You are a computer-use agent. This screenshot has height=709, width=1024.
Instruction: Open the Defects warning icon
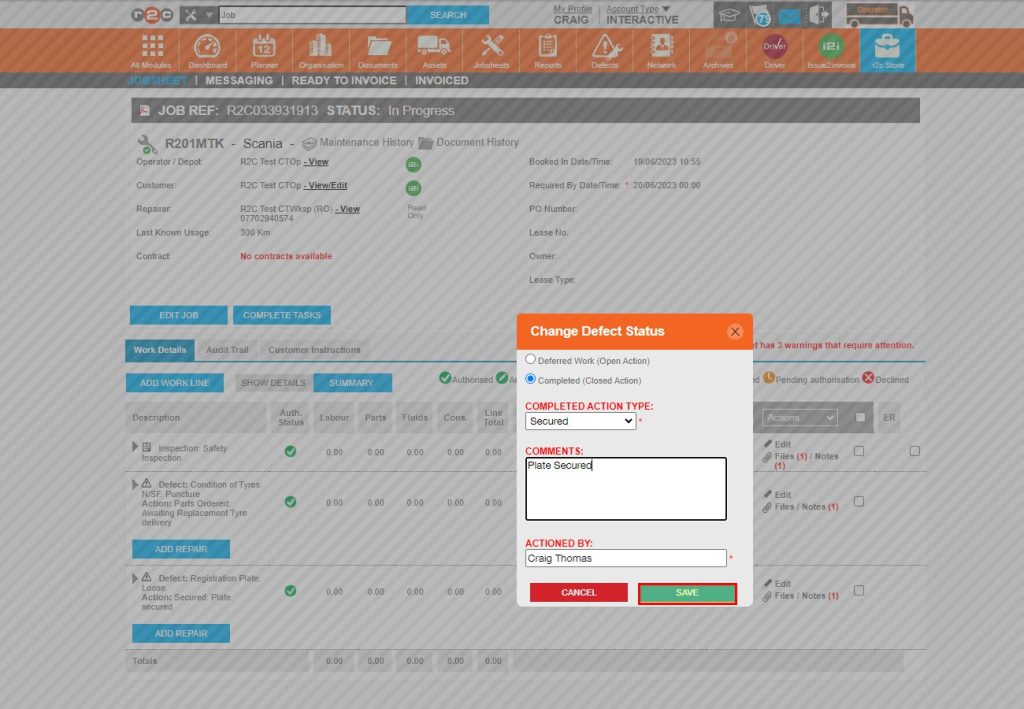pos(605,48)
